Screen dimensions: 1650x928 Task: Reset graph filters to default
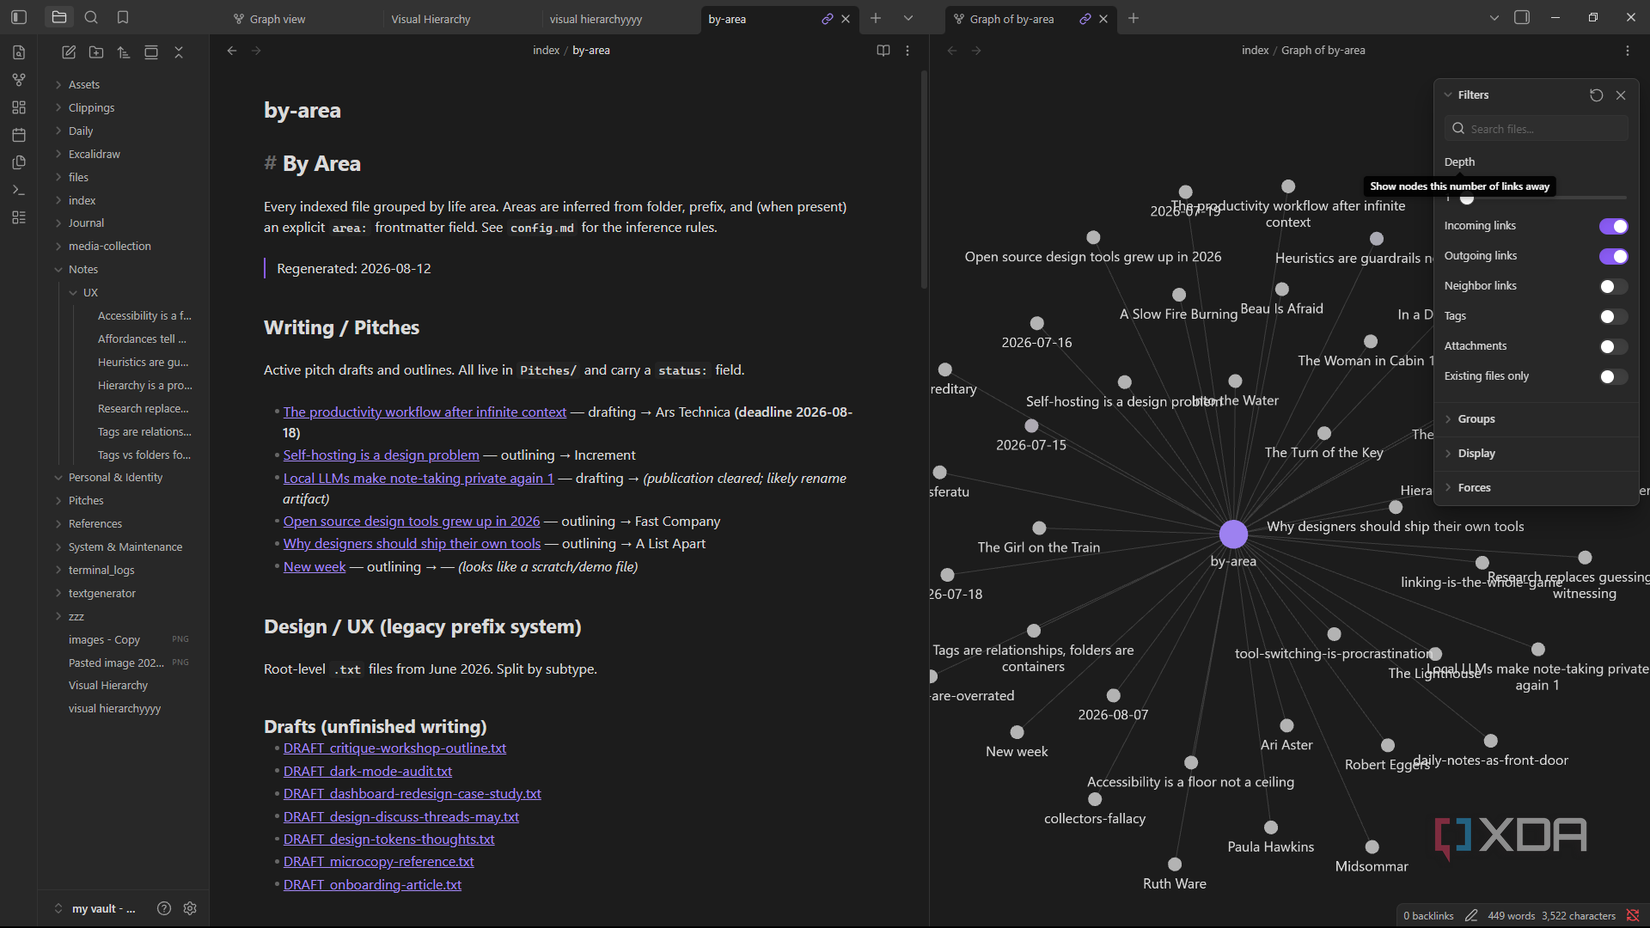tap(1596, 95)
